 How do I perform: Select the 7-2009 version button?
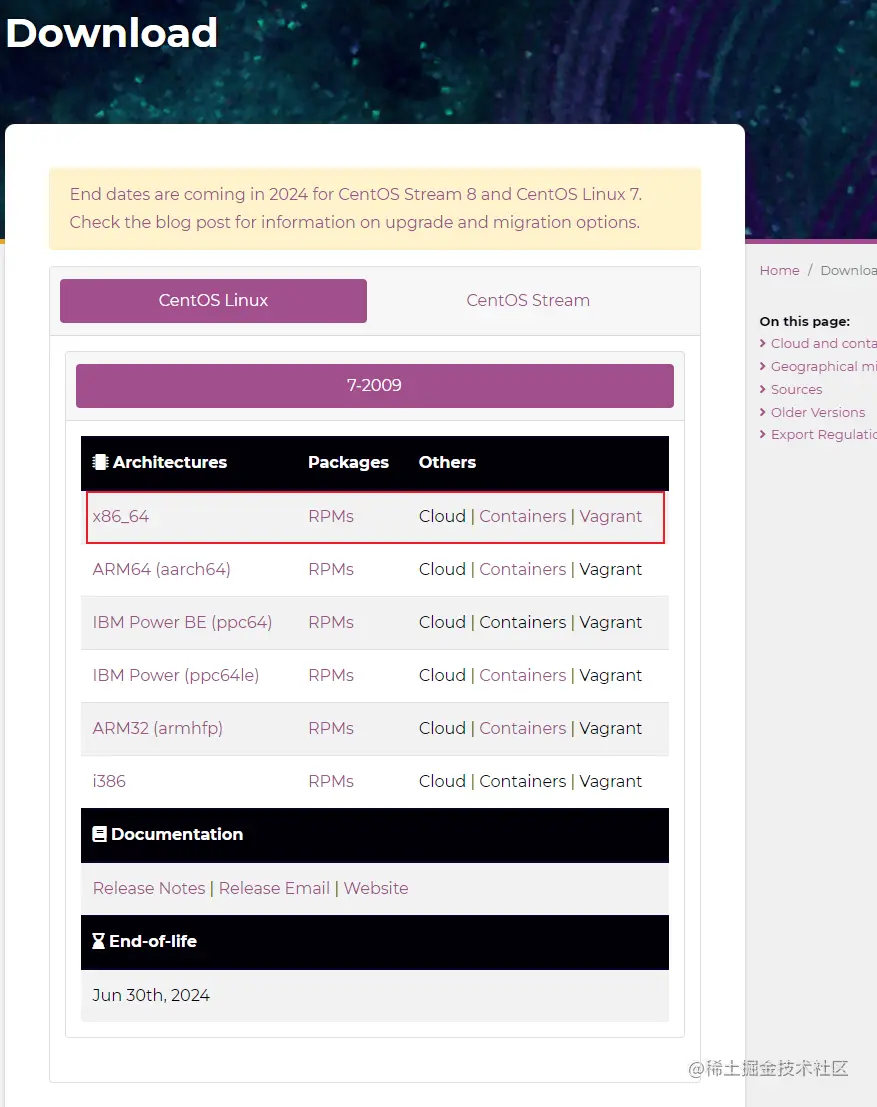click(374, 385)
